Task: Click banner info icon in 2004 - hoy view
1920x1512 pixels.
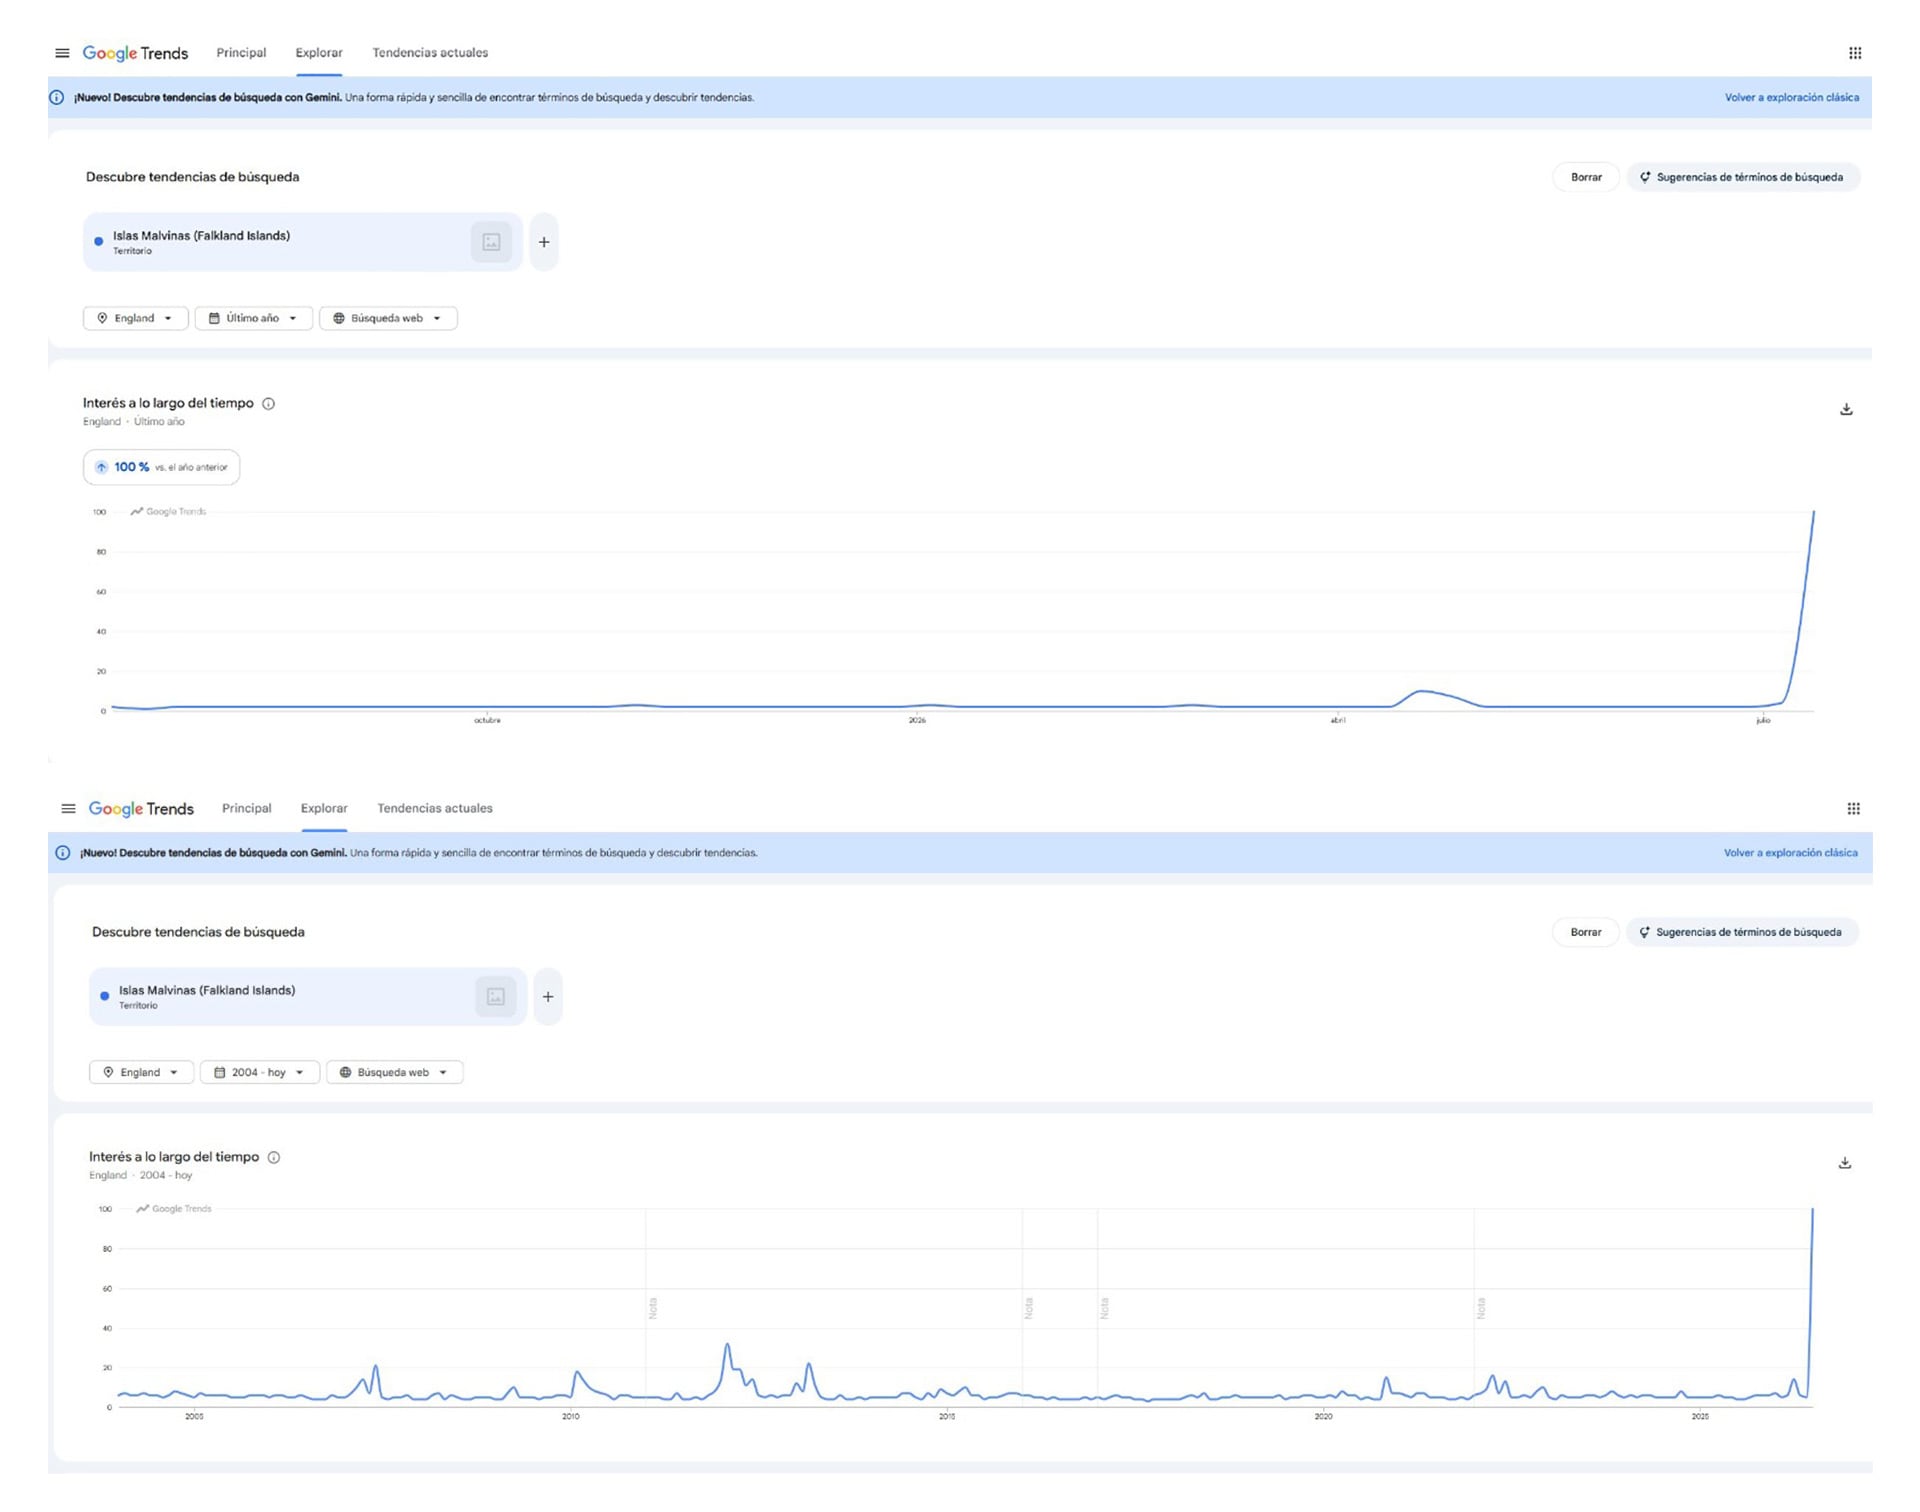Action: (63, 853)
